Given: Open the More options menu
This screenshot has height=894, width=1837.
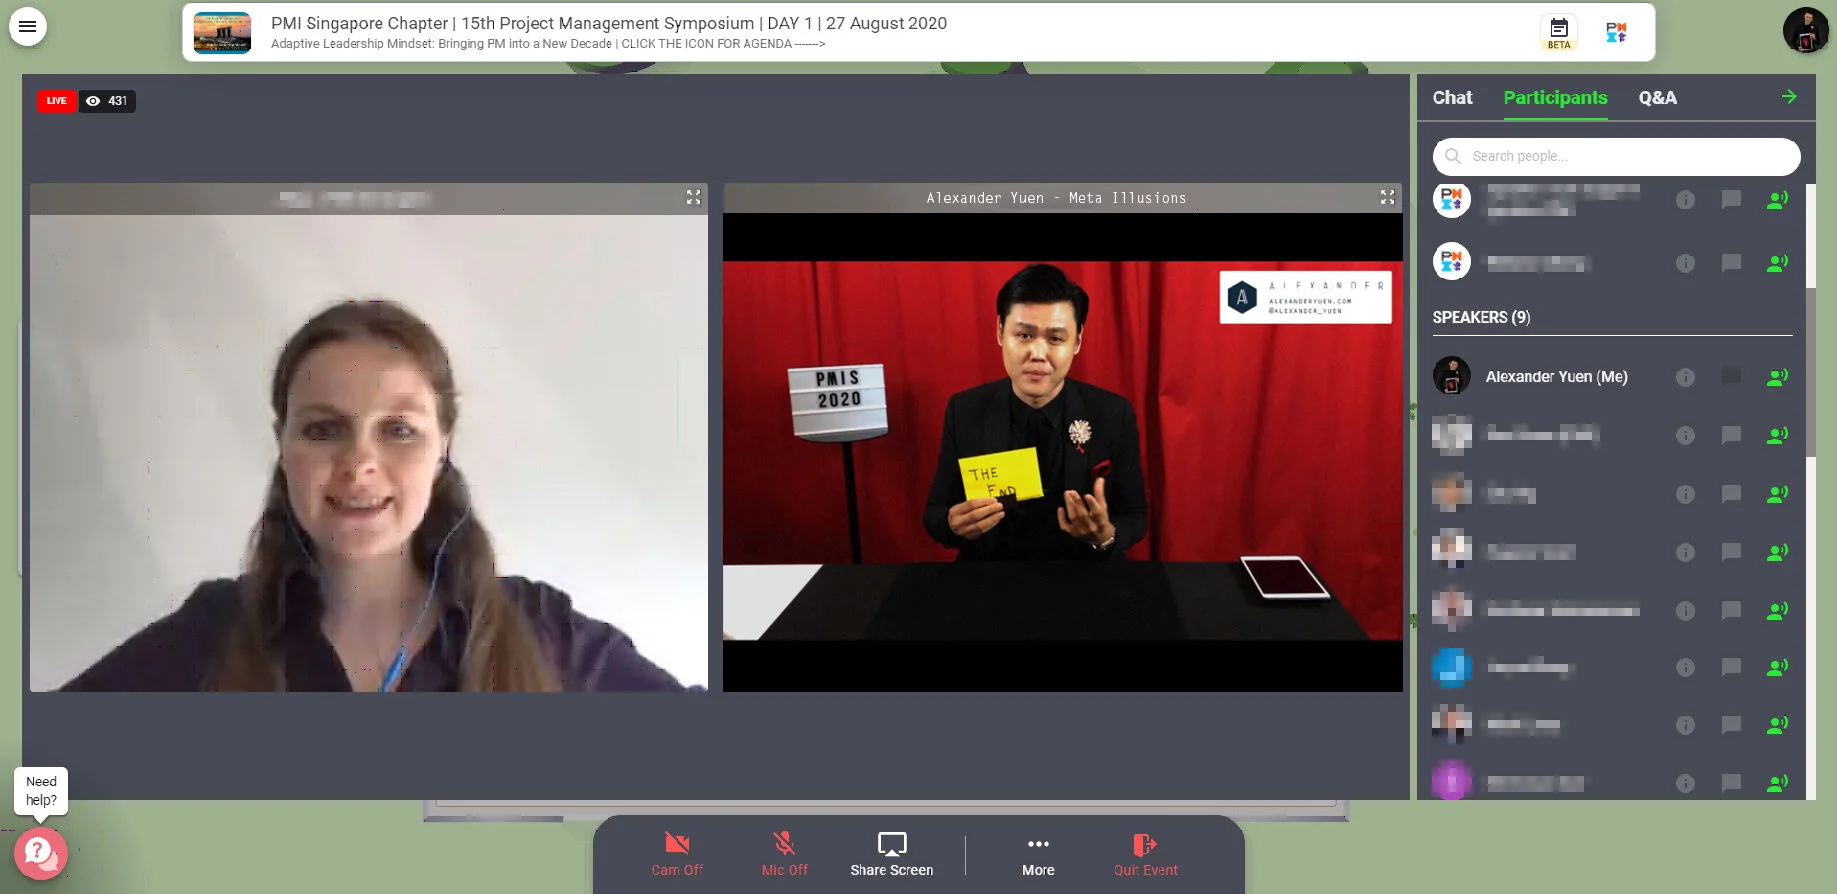Looking at the screenshot, I should pos(1038,854).
